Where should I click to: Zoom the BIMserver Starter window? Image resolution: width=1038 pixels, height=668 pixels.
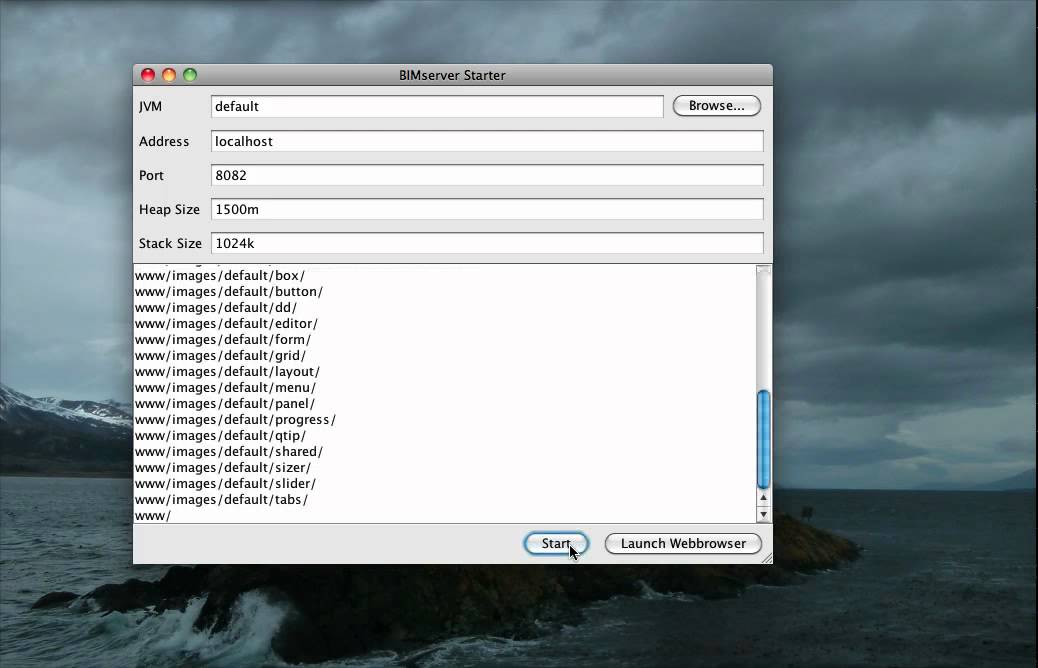(190, 75)
